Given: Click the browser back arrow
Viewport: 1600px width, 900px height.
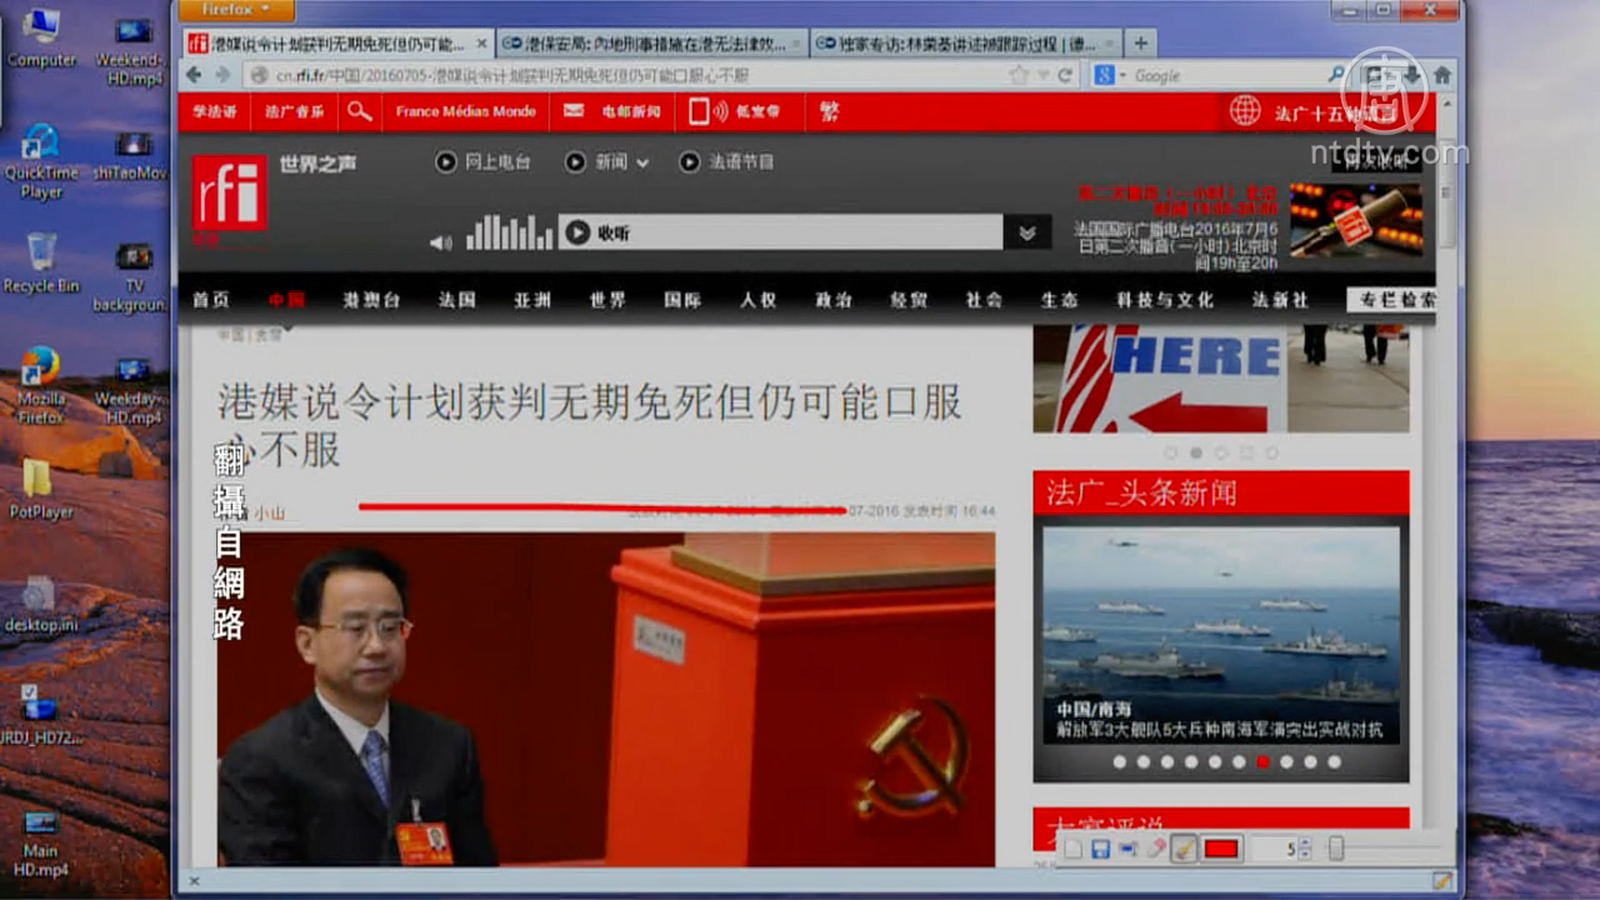Looking at the screenshot, I should pyautogui.click(x=194, y=75).
